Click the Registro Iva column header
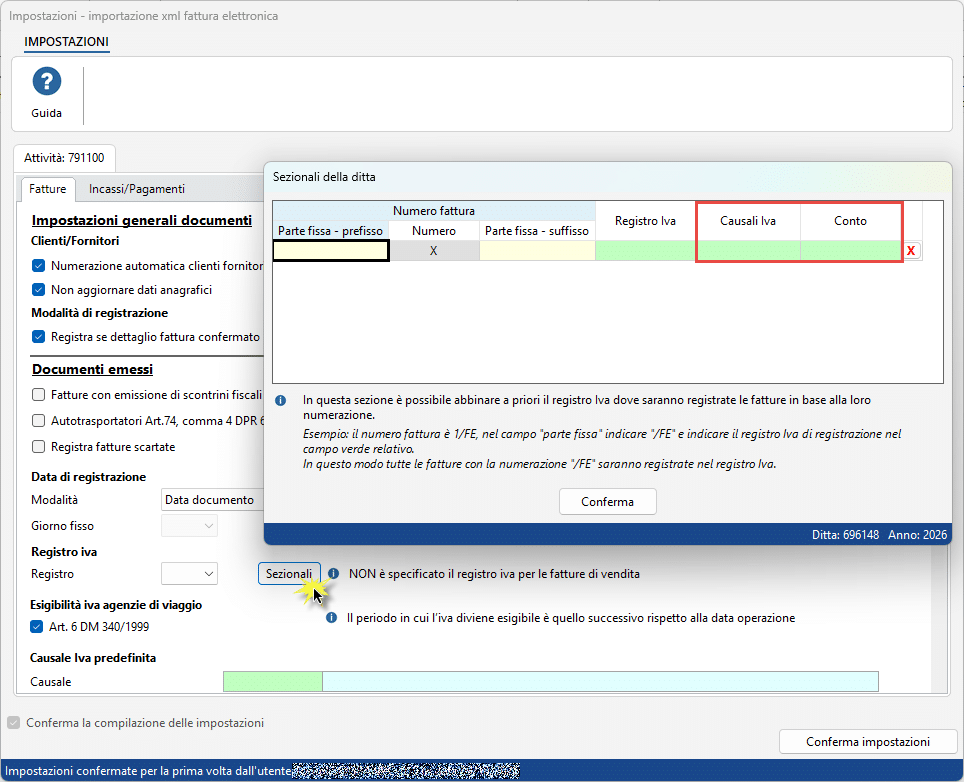 click(x=646, y=221)
